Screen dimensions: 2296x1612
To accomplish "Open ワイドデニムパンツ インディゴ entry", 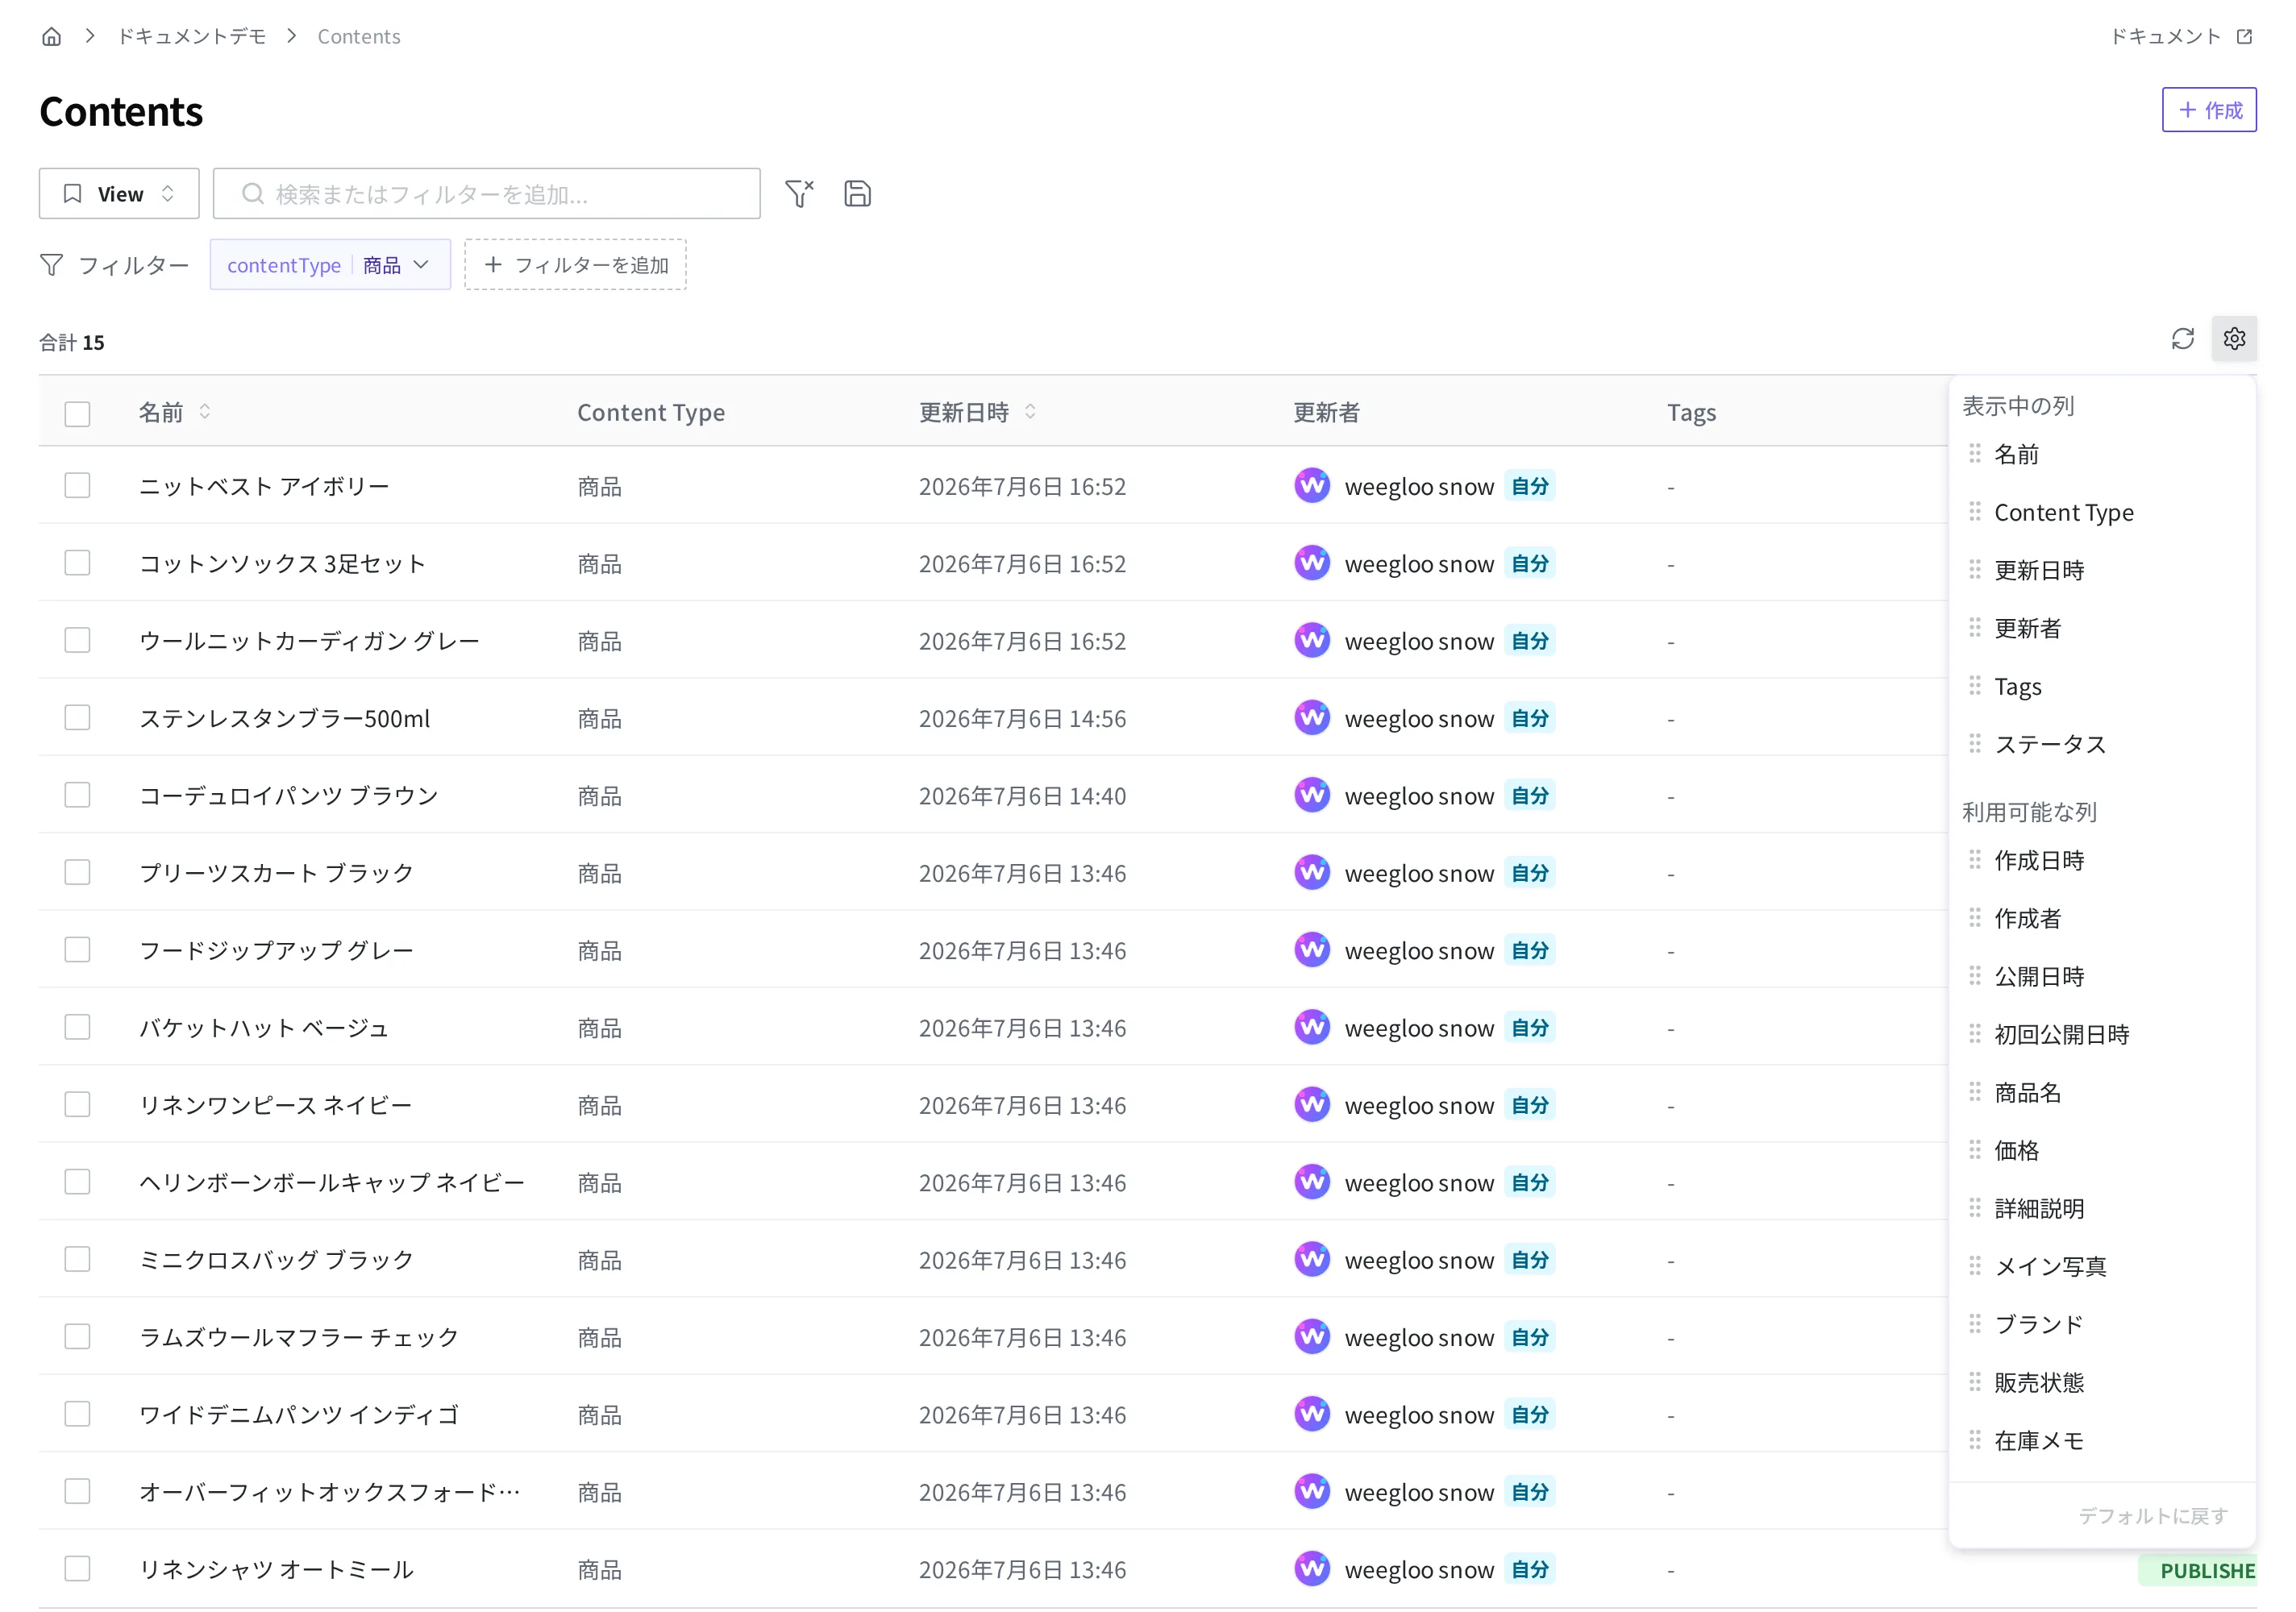I will click(x=299, y=1415).
